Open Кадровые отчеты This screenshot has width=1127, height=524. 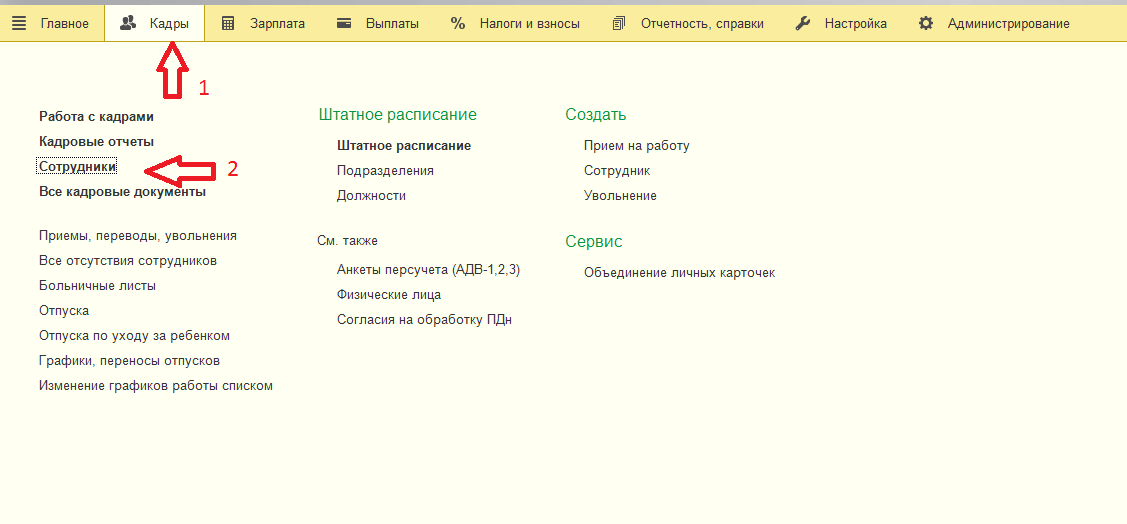96,142
